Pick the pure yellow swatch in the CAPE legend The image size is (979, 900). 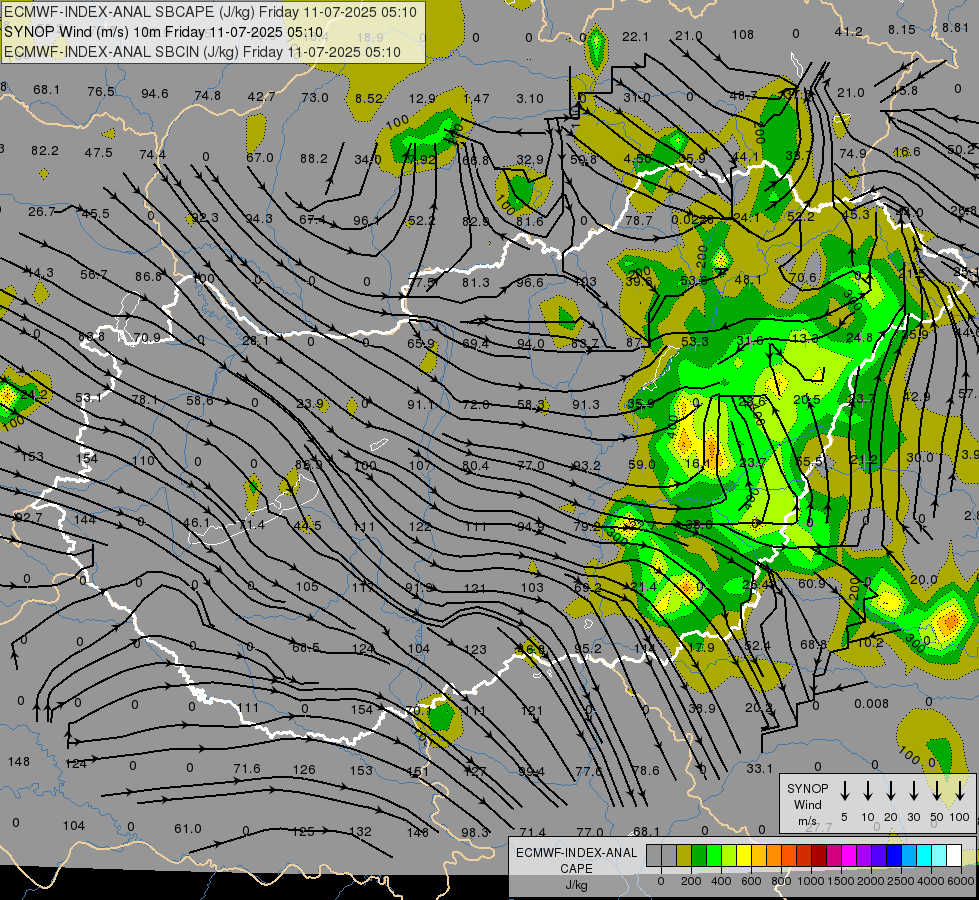(744, 856)
